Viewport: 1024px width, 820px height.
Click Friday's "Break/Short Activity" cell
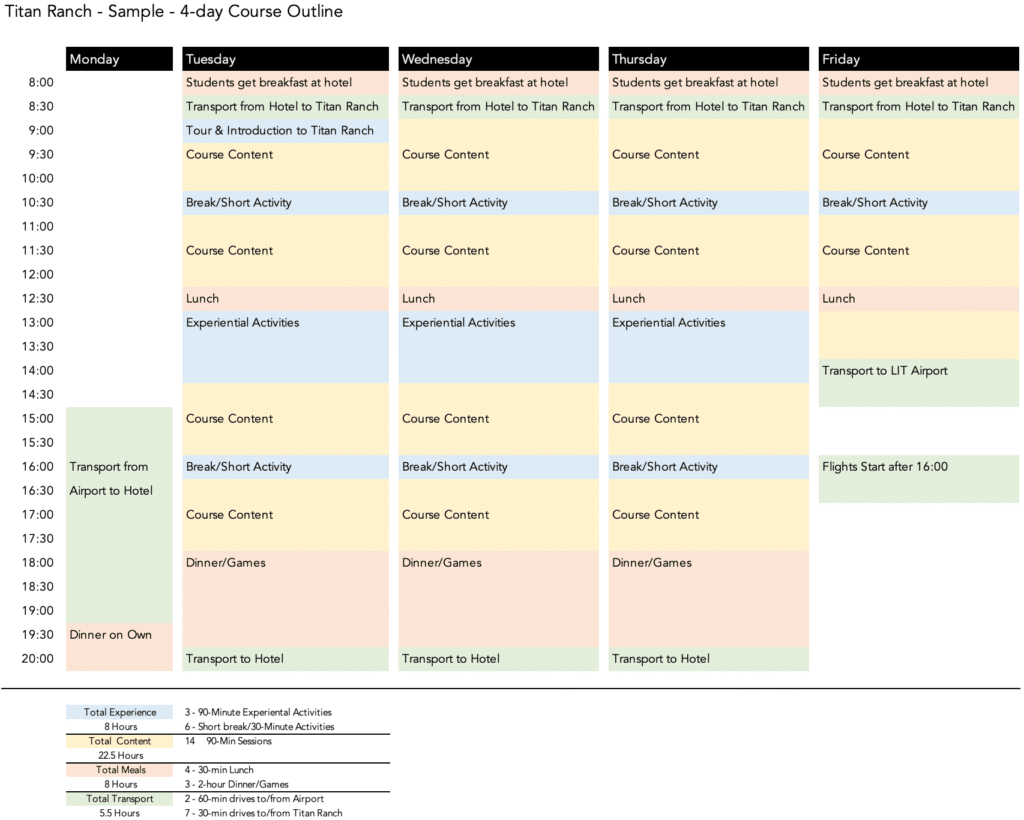click(919, 203)
